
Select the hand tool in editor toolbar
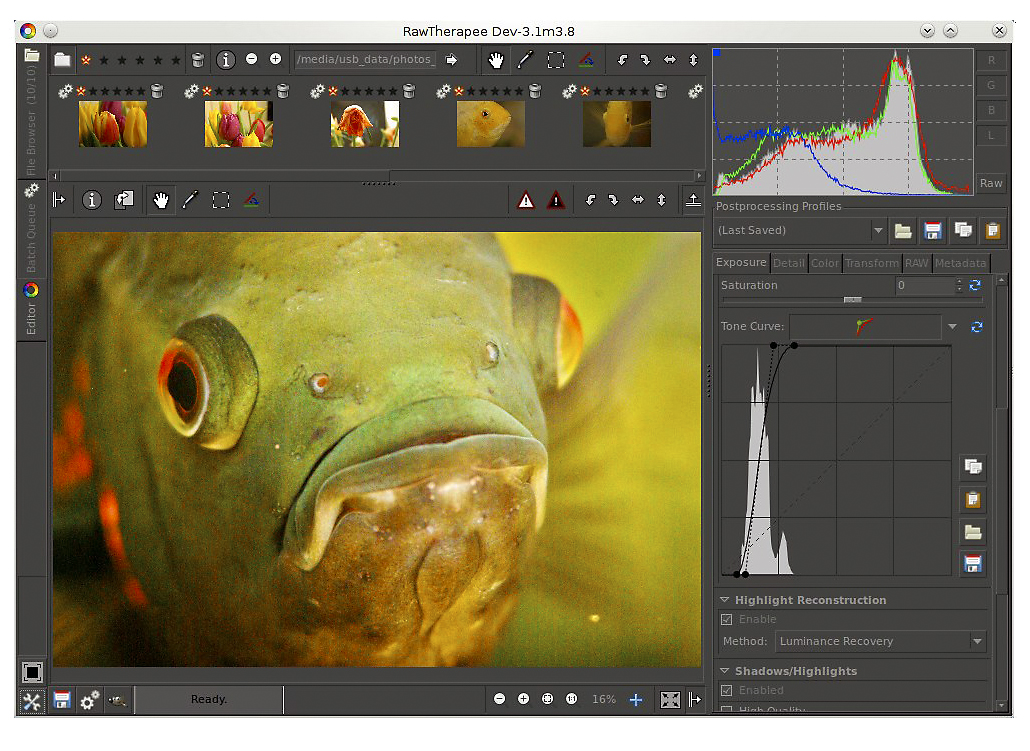click(x=161, y=200)
